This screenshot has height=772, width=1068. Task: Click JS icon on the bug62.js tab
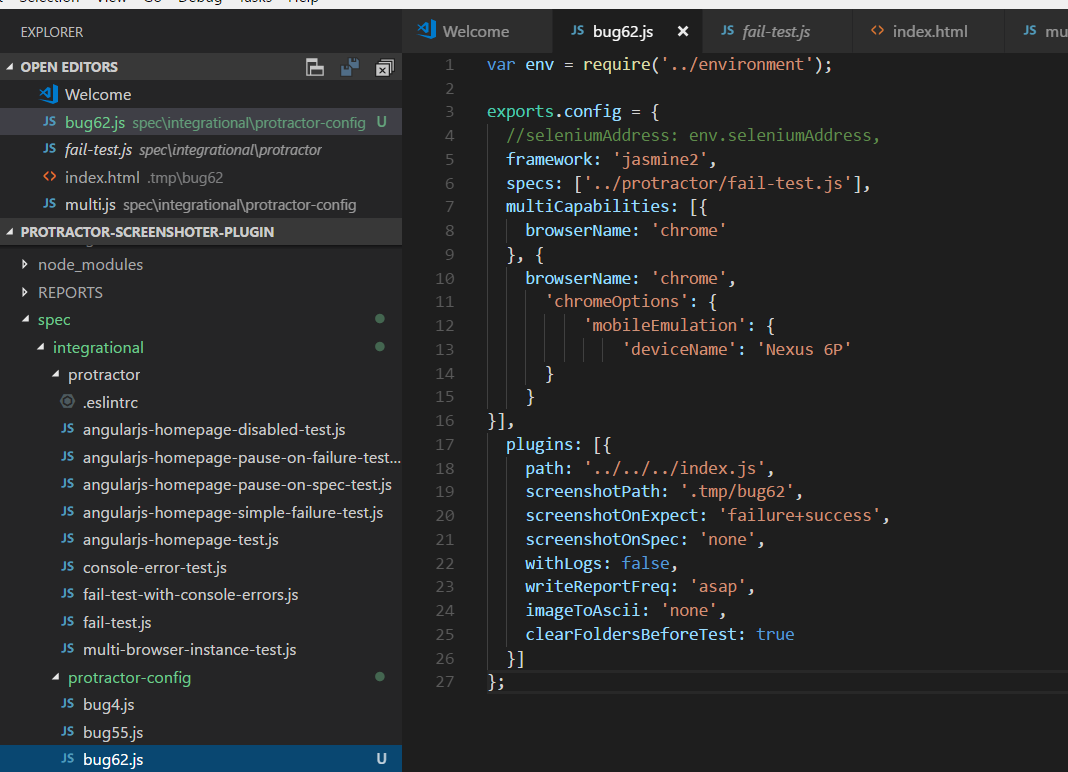(578, 30)
